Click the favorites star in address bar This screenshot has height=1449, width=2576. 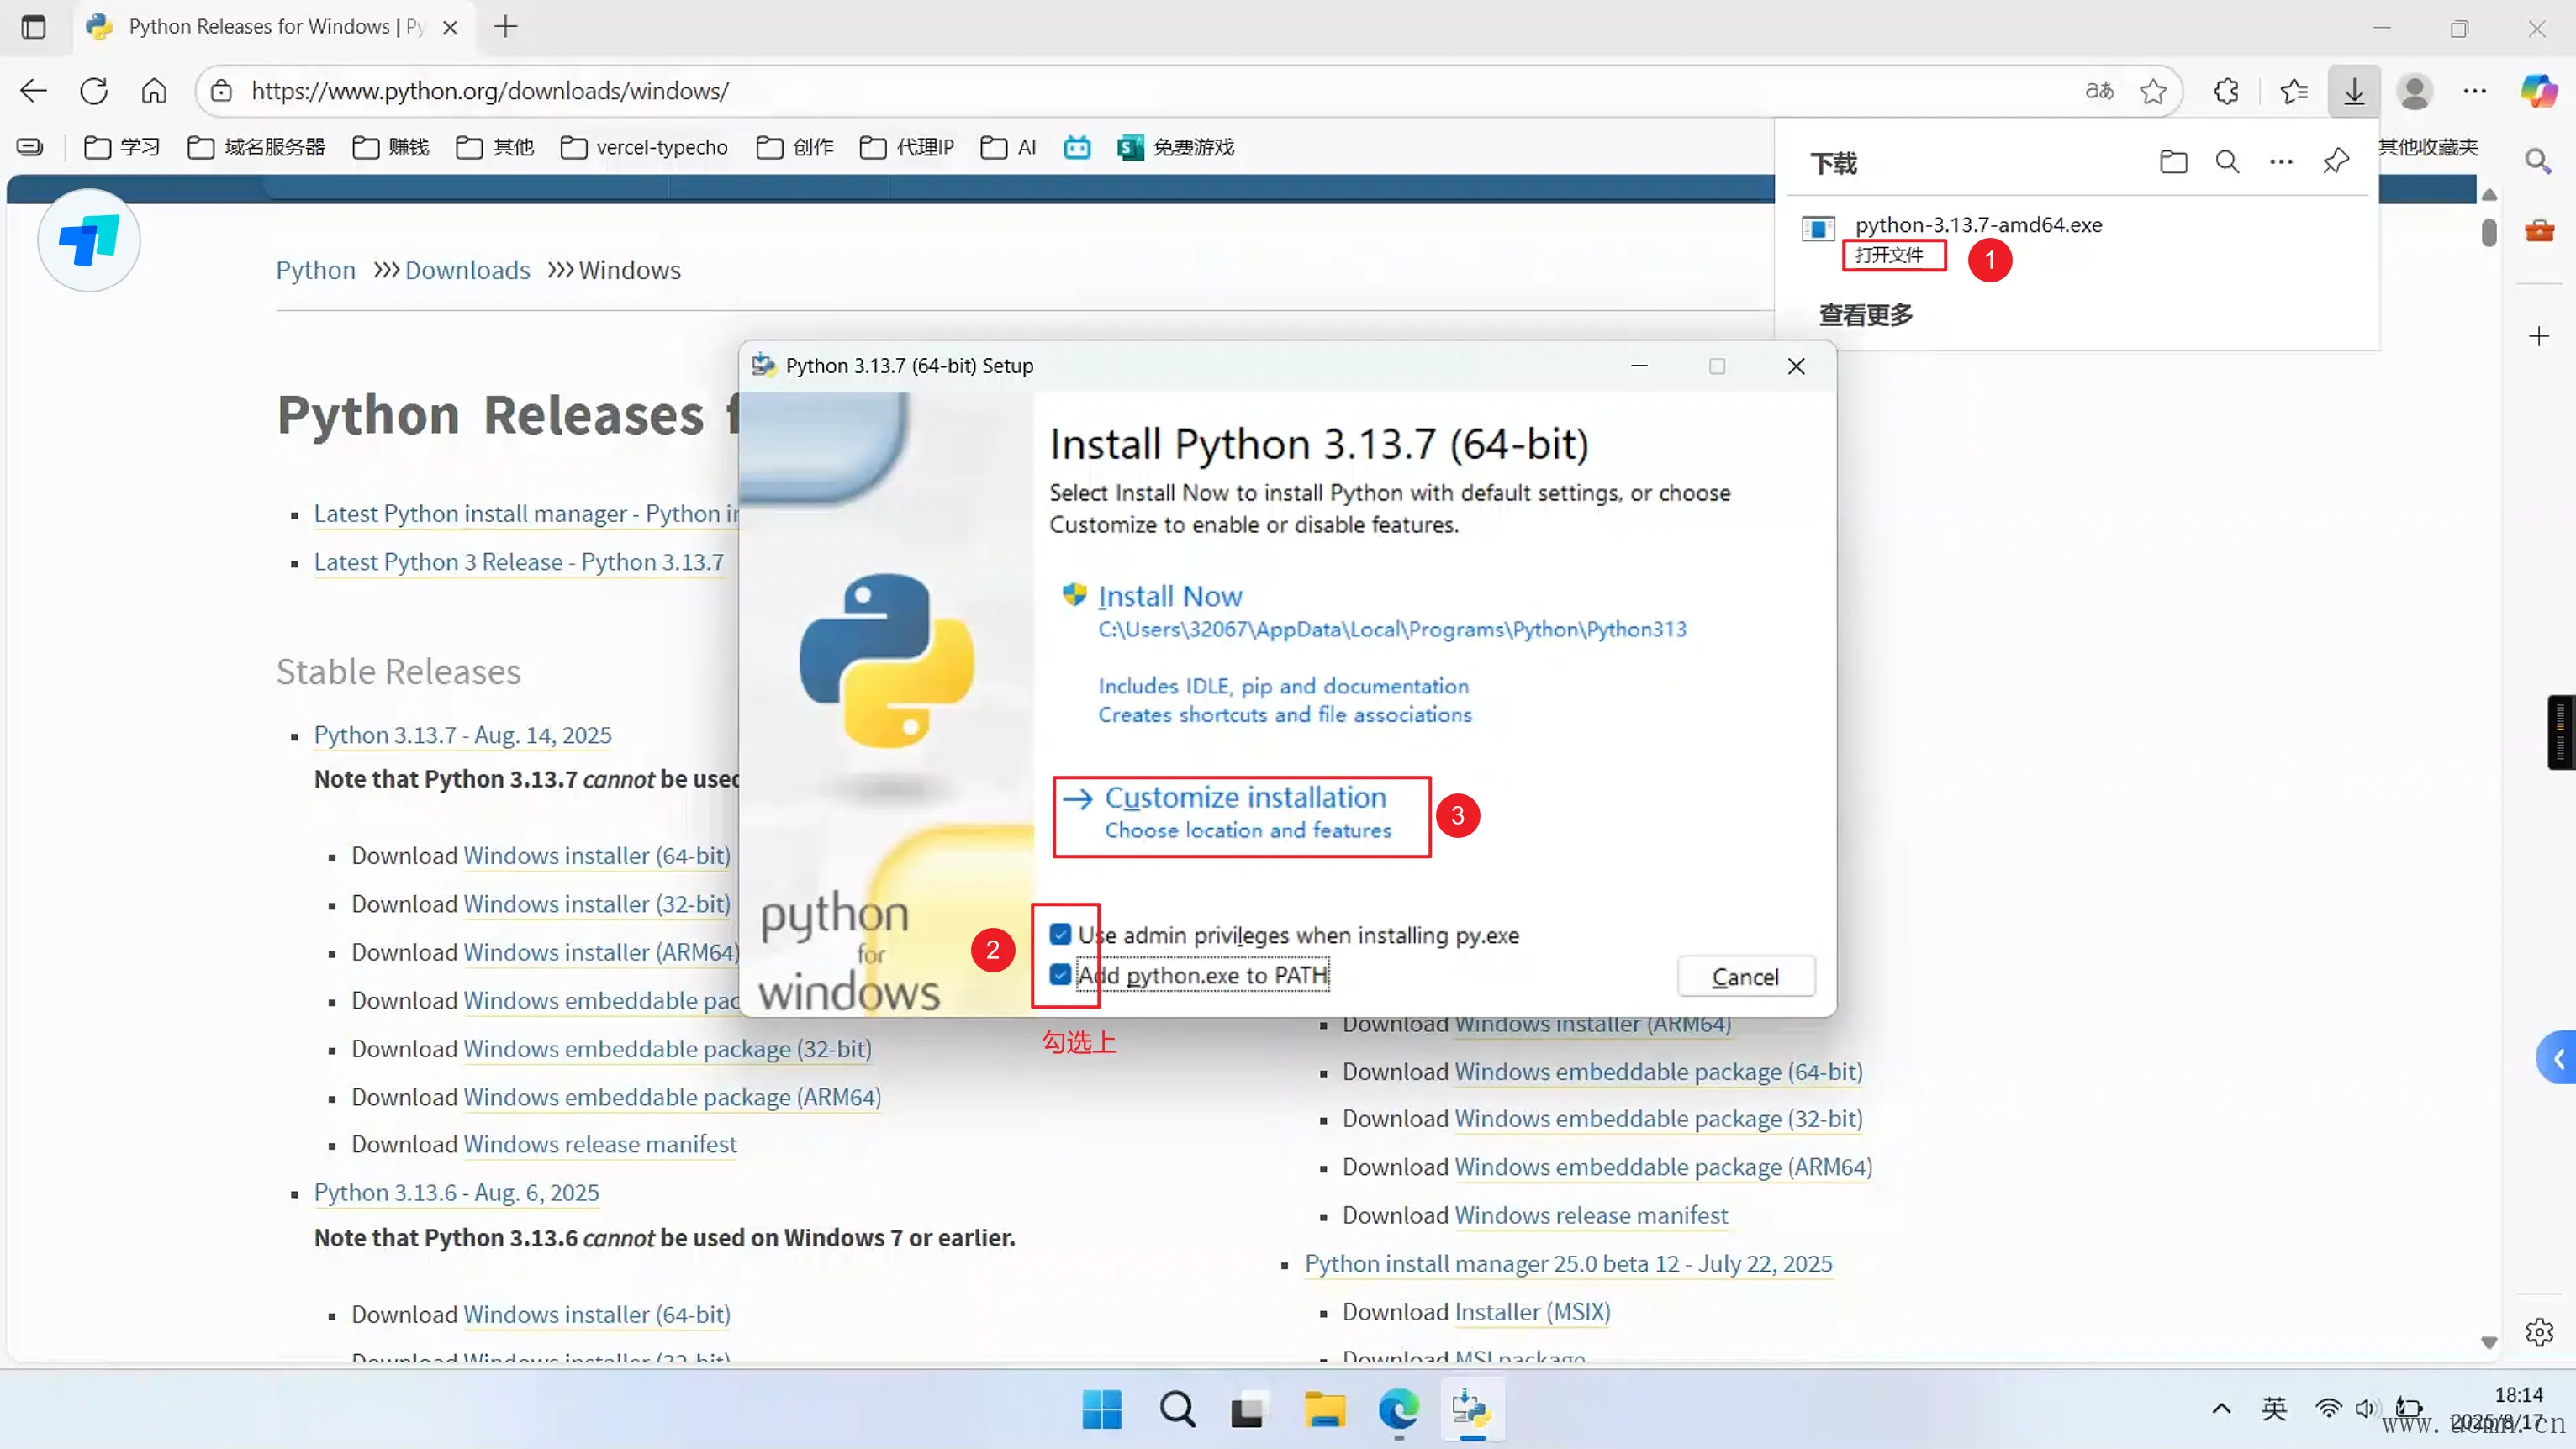click(x=2153, y=91)
